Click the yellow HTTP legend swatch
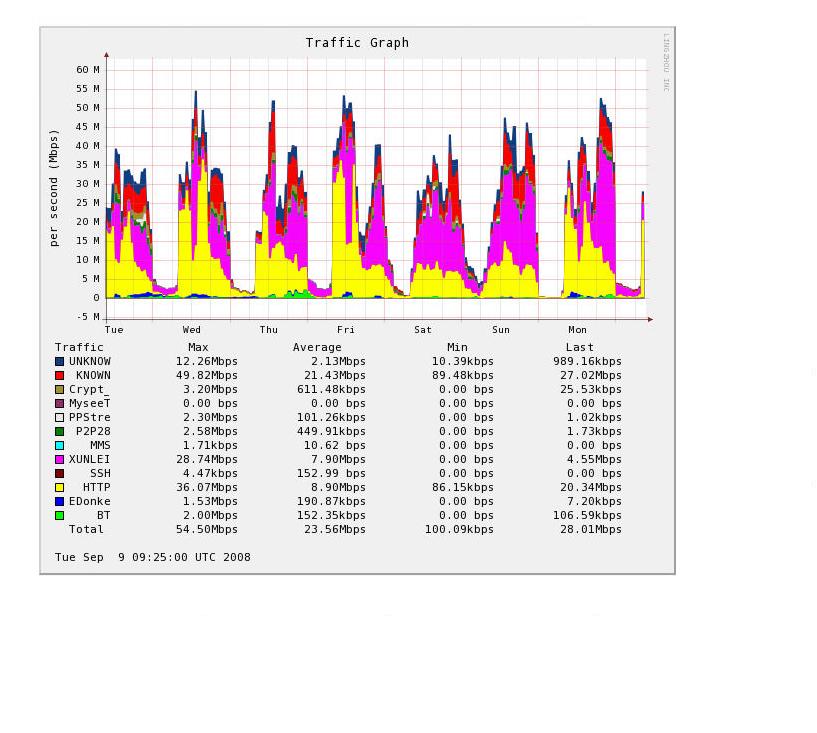 60,488
